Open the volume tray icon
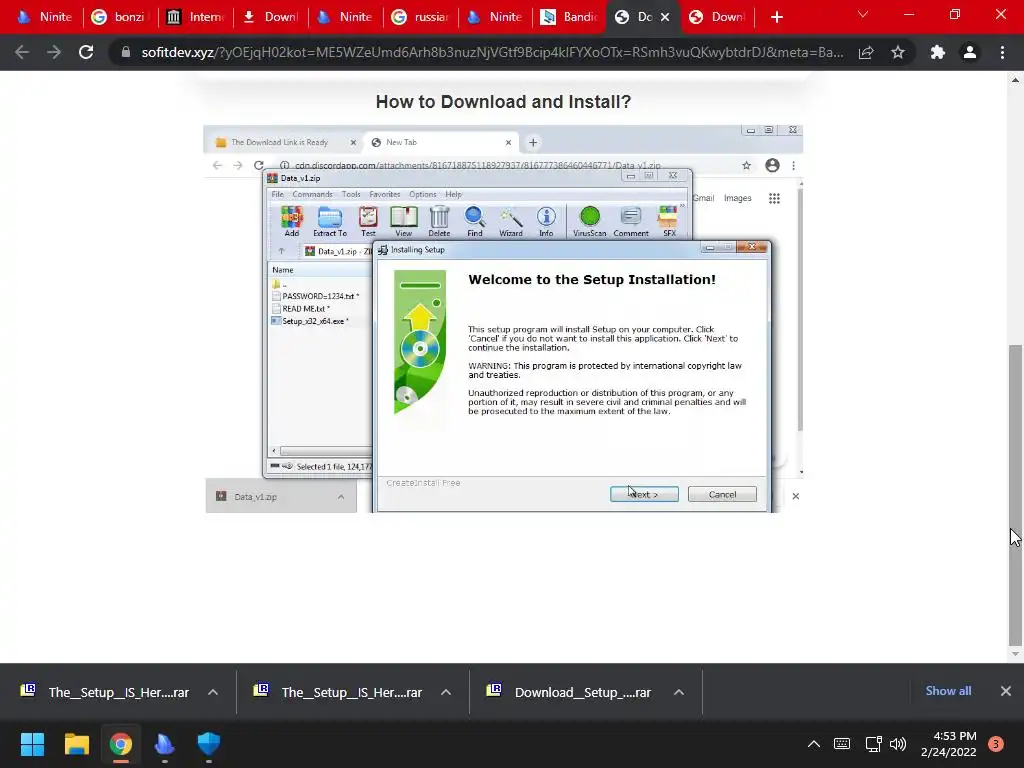Image resolution: width=1024 pixels, height=768 pixels. click(899, 744)
